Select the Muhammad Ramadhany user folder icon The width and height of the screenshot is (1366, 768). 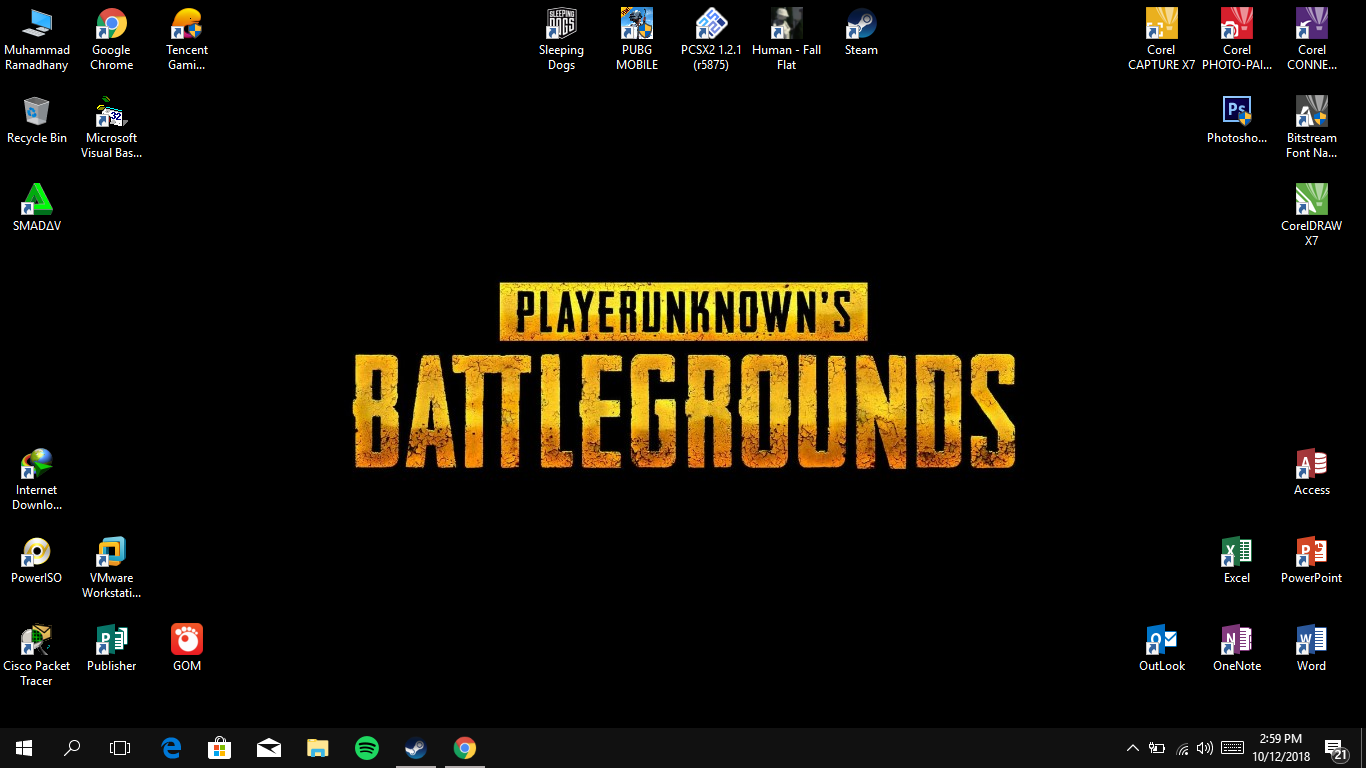point(37,40)
